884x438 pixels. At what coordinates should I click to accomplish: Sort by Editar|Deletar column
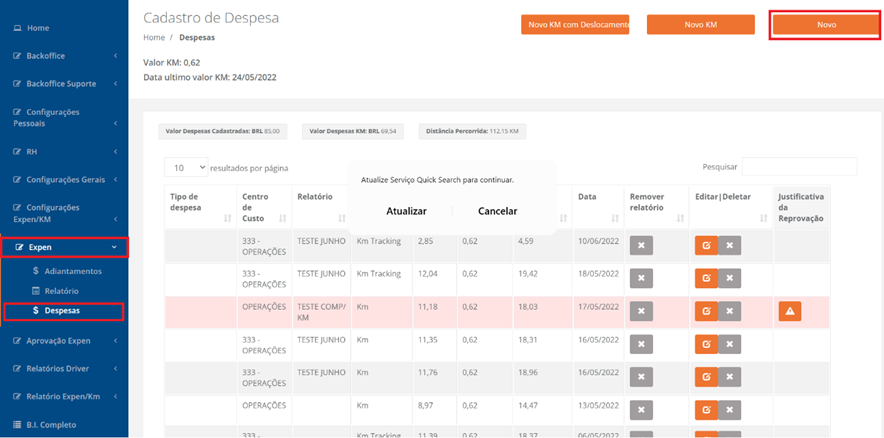[x=731, y=207]
